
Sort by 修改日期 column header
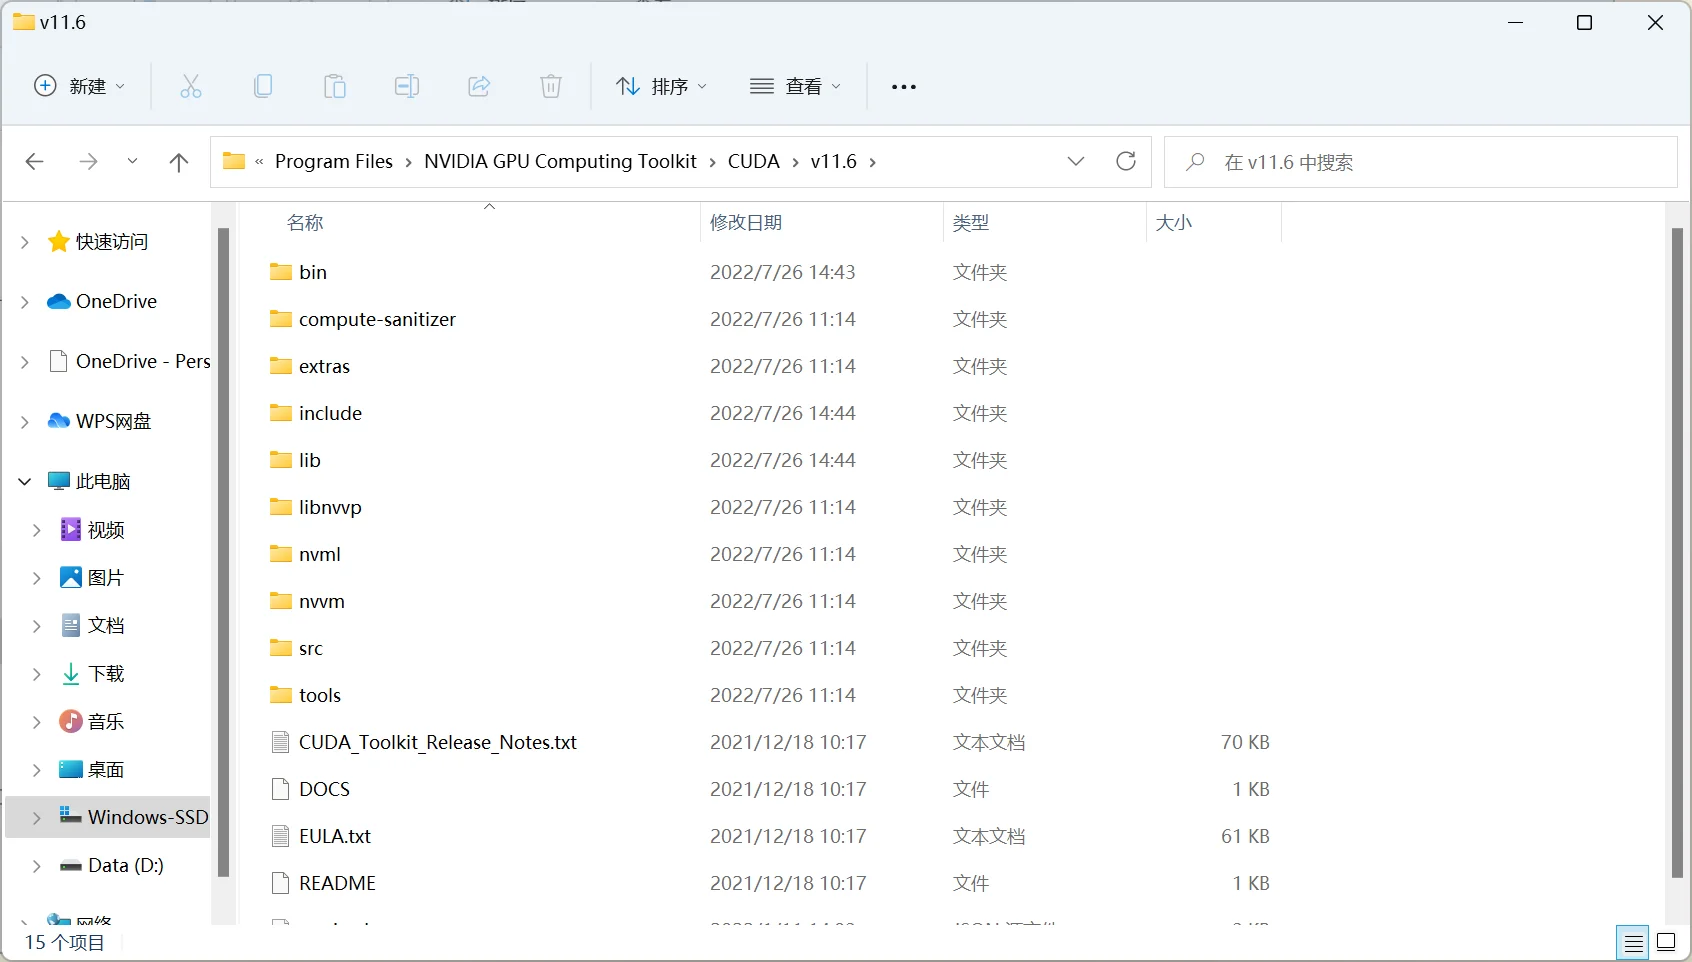click(x=746, y=223)
